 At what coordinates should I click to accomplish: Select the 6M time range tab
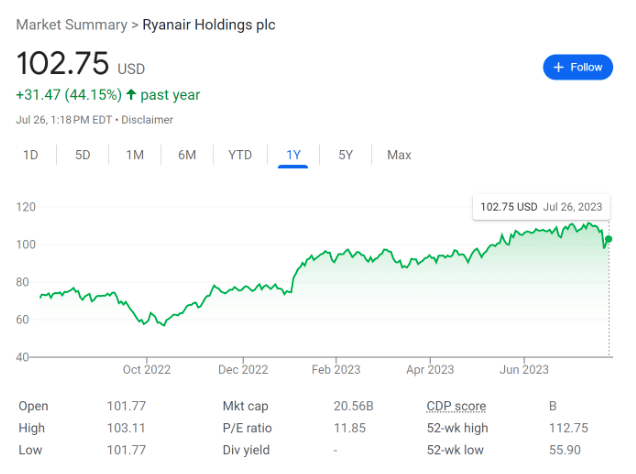click(x=187, y=155)
